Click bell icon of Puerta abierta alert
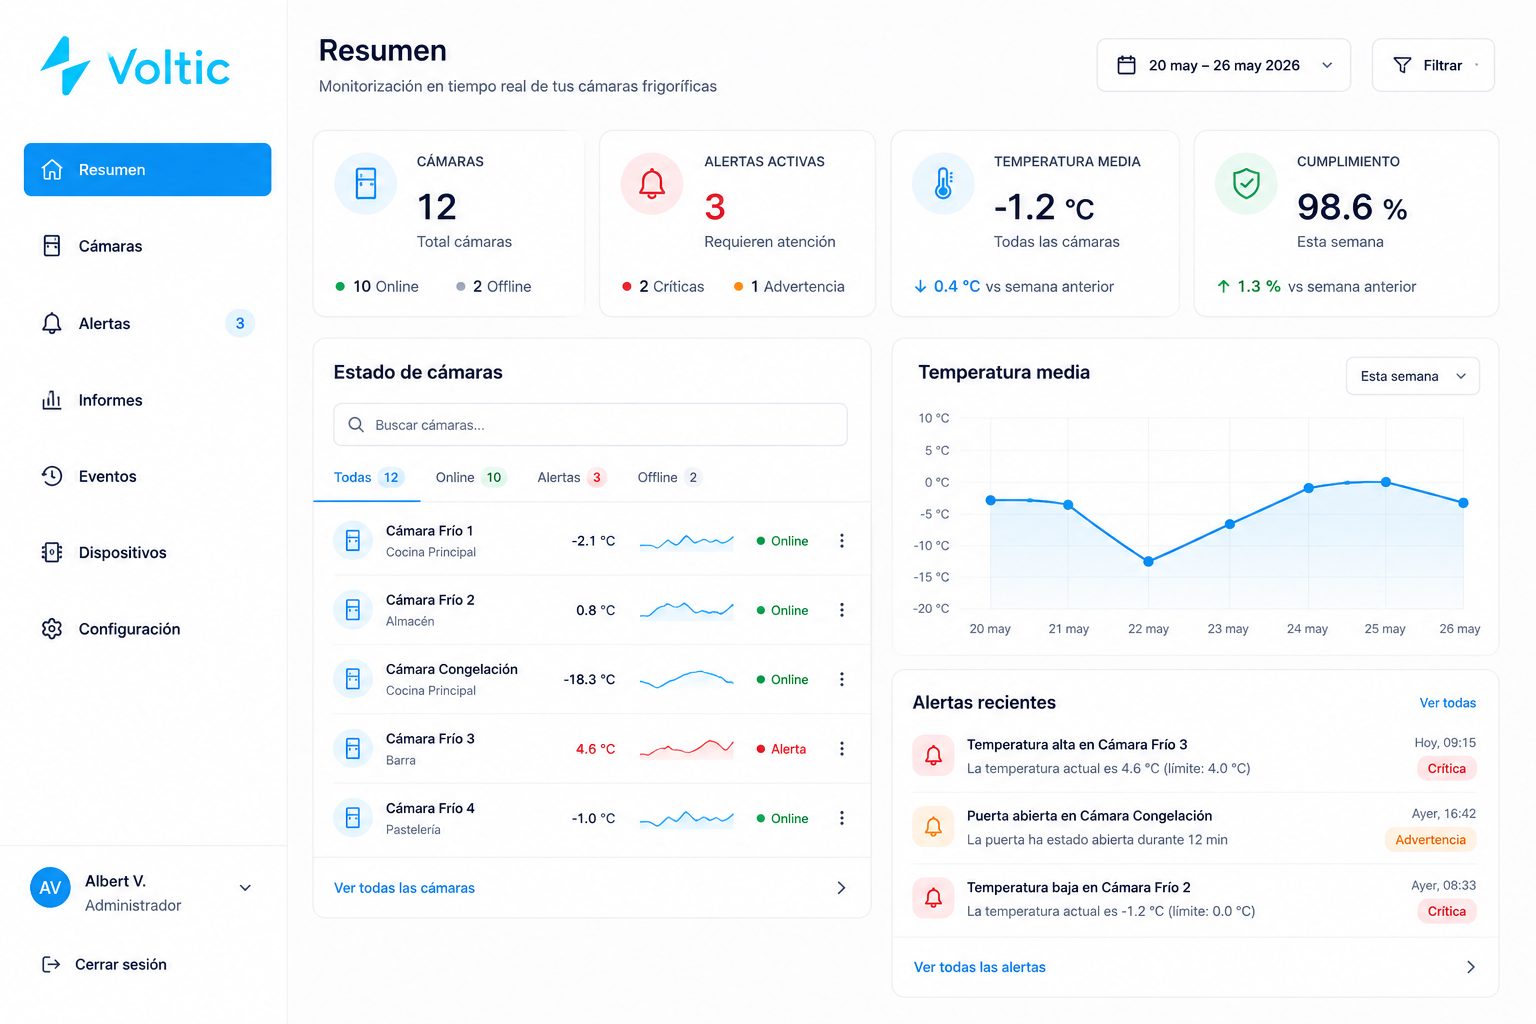Screen dimensions: 1536x1024 coord(933,827)
